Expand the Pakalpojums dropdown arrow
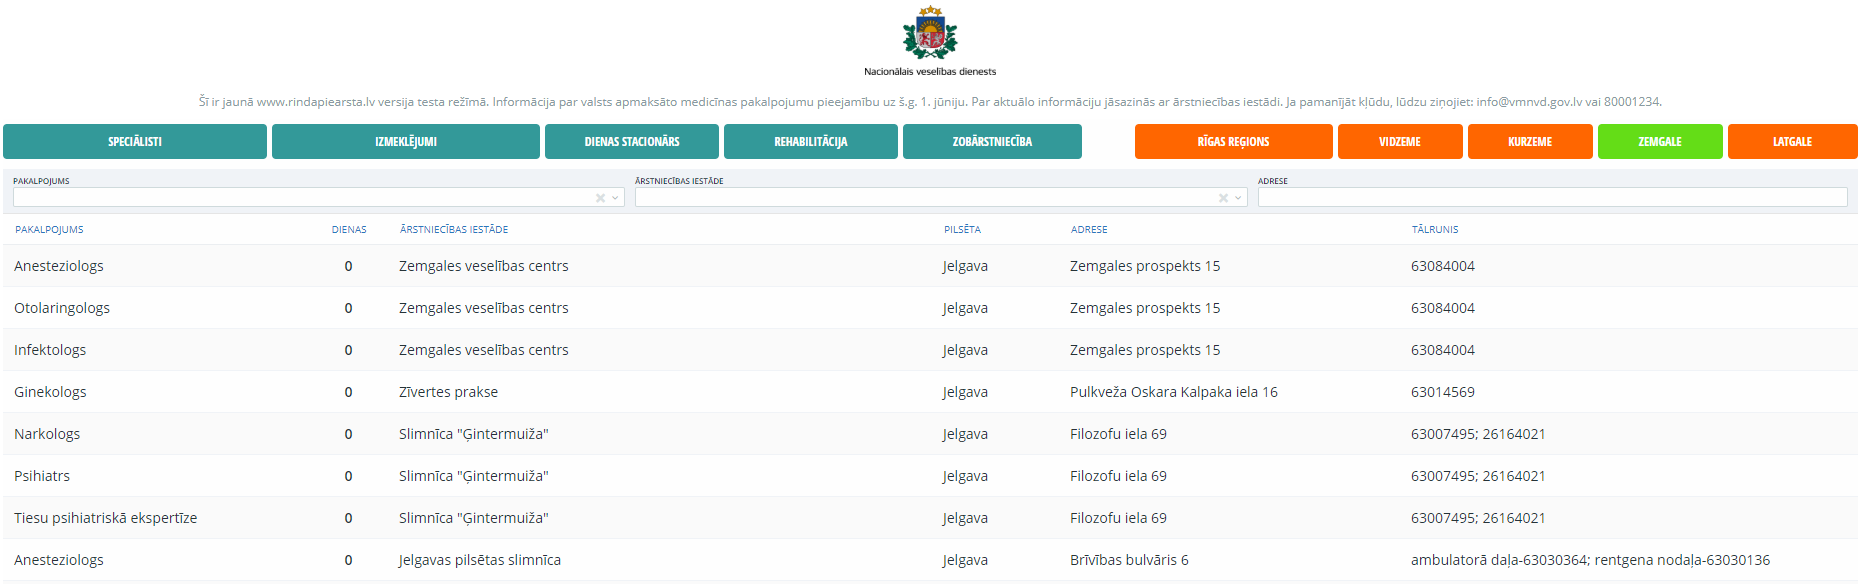 coord(615,198)
